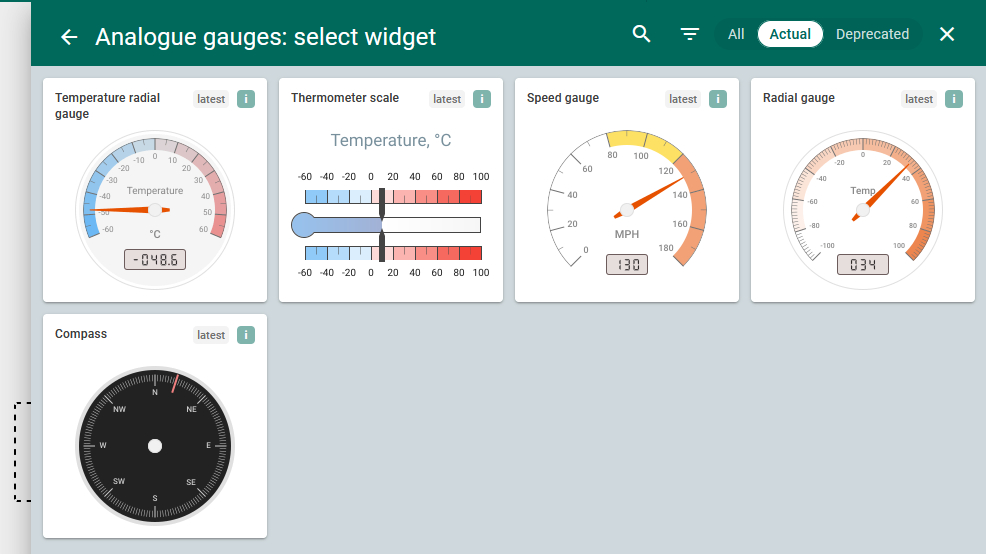Select the All filter toggle
Screen dimensions: 986x554
pos(736,34)
